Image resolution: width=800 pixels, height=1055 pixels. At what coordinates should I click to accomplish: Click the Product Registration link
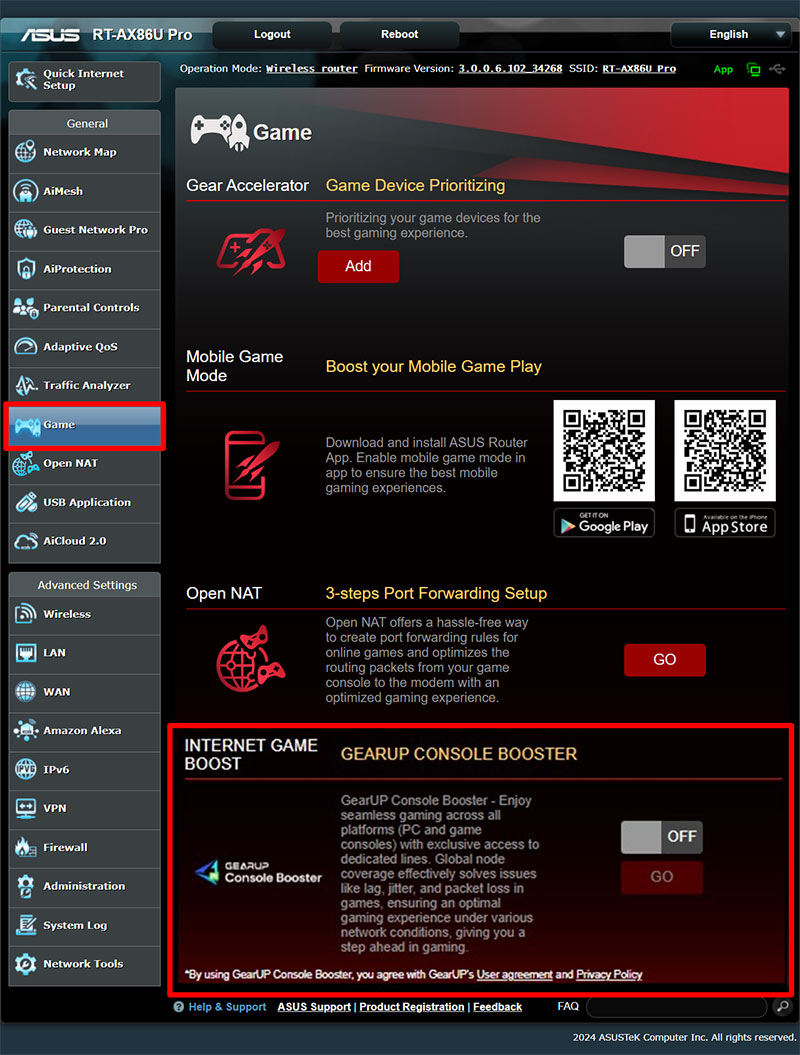click(412, 1007)
